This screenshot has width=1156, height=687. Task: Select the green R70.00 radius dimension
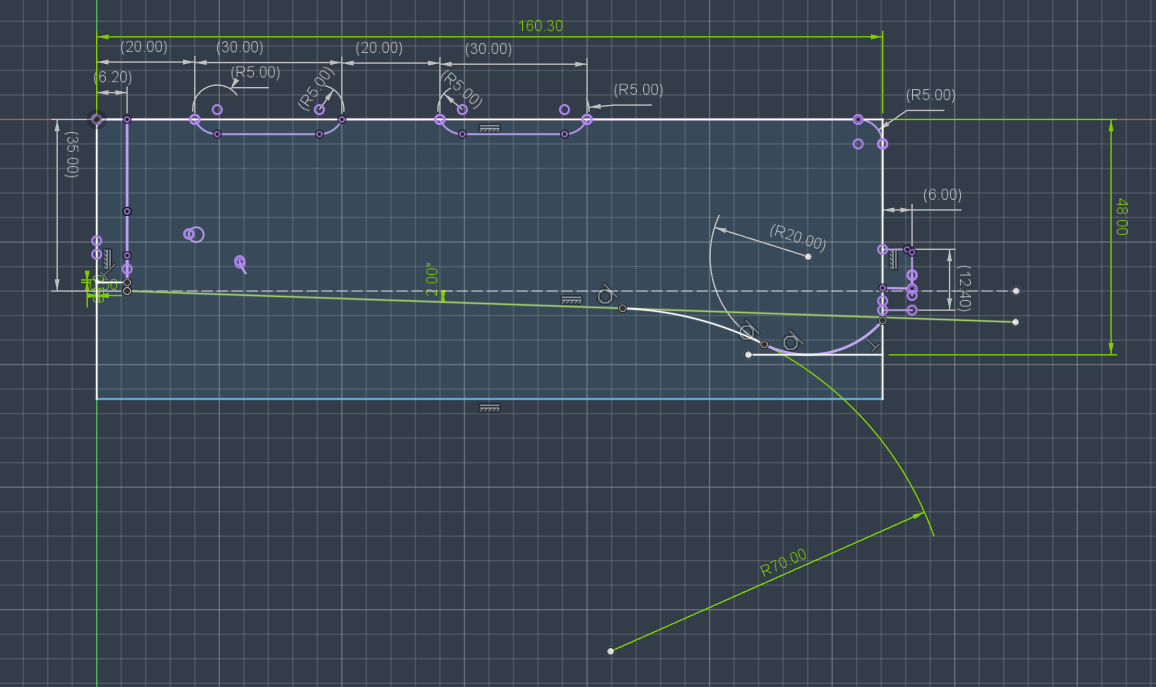pyautogui.click(x=783, y=562)
